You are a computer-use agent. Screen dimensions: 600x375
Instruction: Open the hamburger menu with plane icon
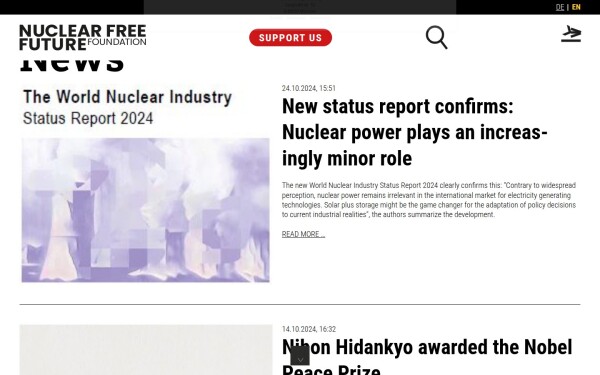(x=571, y=34)
